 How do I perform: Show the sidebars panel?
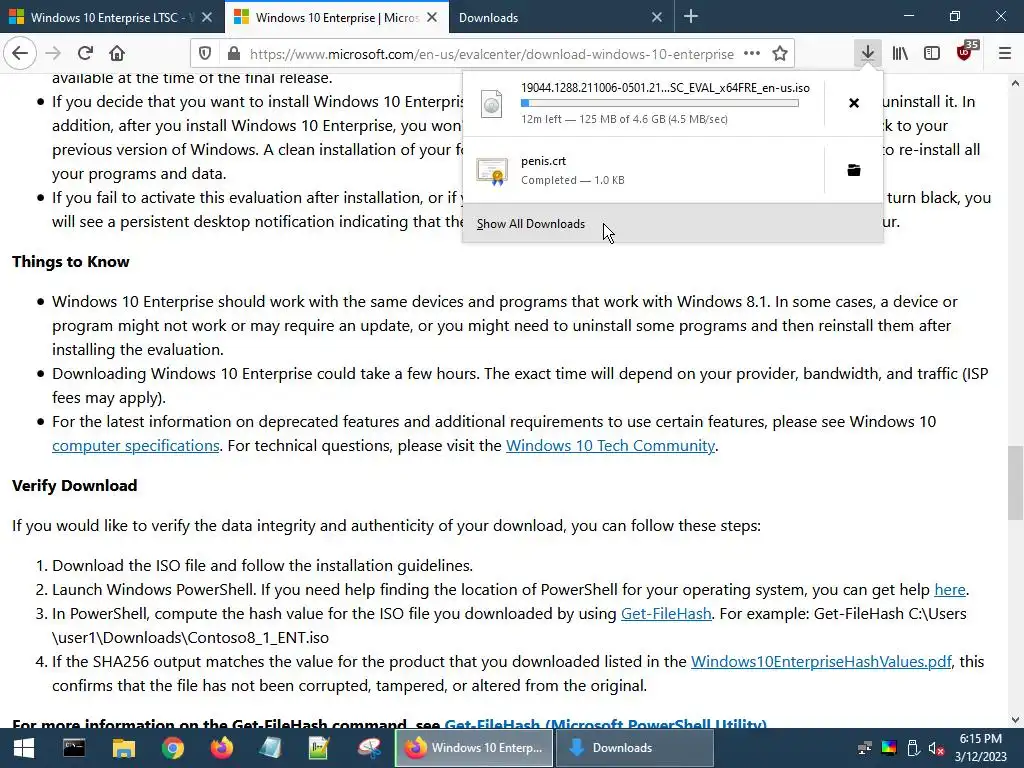(932, 54)
